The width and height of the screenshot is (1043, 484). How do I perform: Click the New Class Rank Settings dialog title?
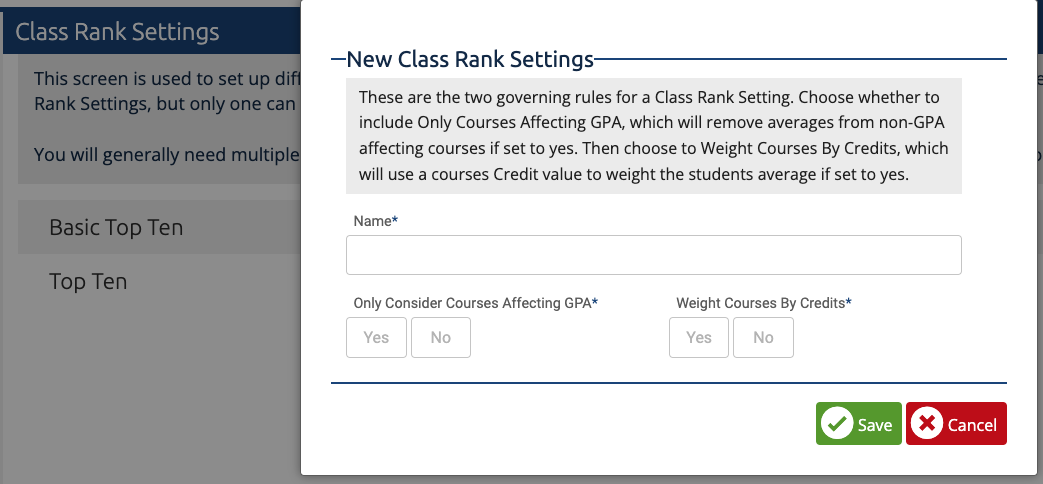pyautogui.click(x=470, y=59)
